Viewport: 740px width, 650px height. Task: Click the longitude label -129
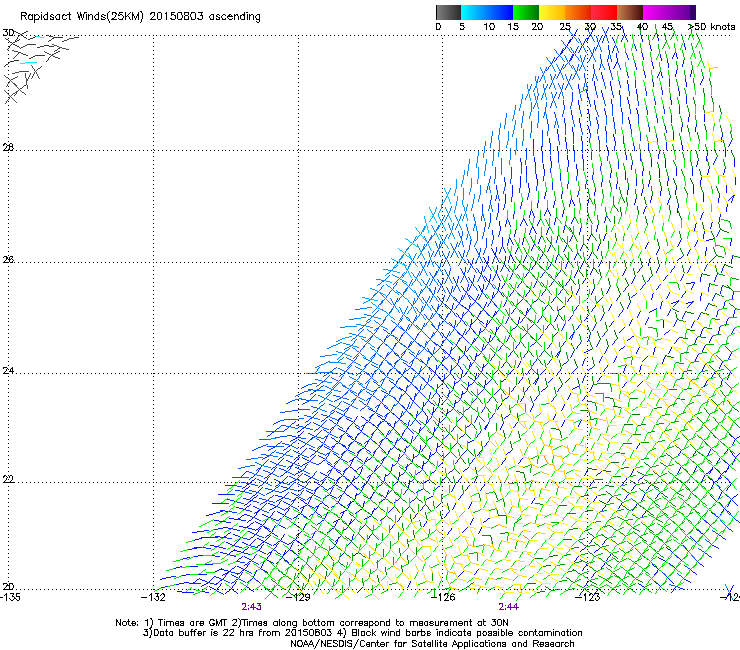pyautogui.click(x=298, y=597)
